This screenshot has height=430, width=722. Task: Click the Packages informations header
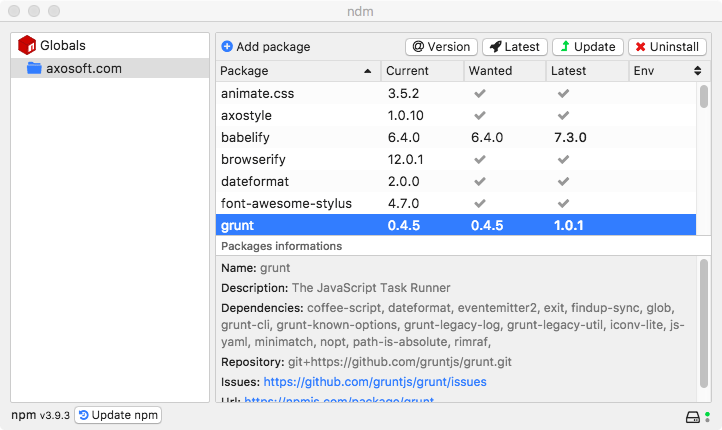click(281, 246)
